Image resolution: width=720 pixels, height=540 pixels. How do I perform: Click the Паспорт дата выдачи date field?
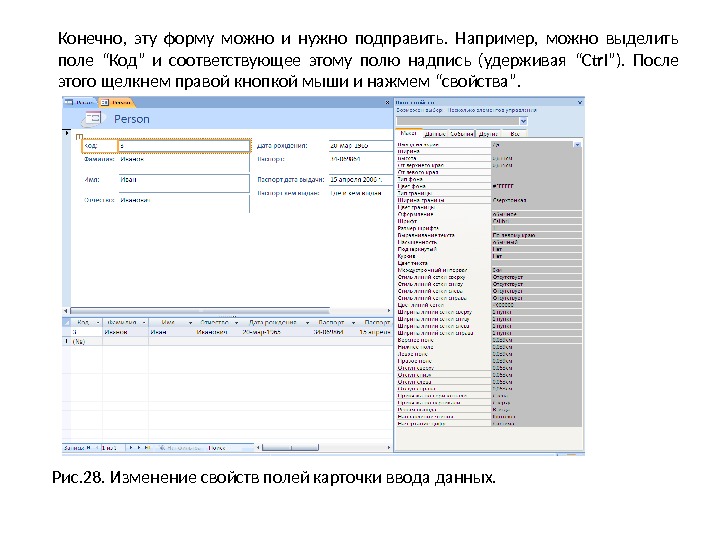click(x=360, y=180)
